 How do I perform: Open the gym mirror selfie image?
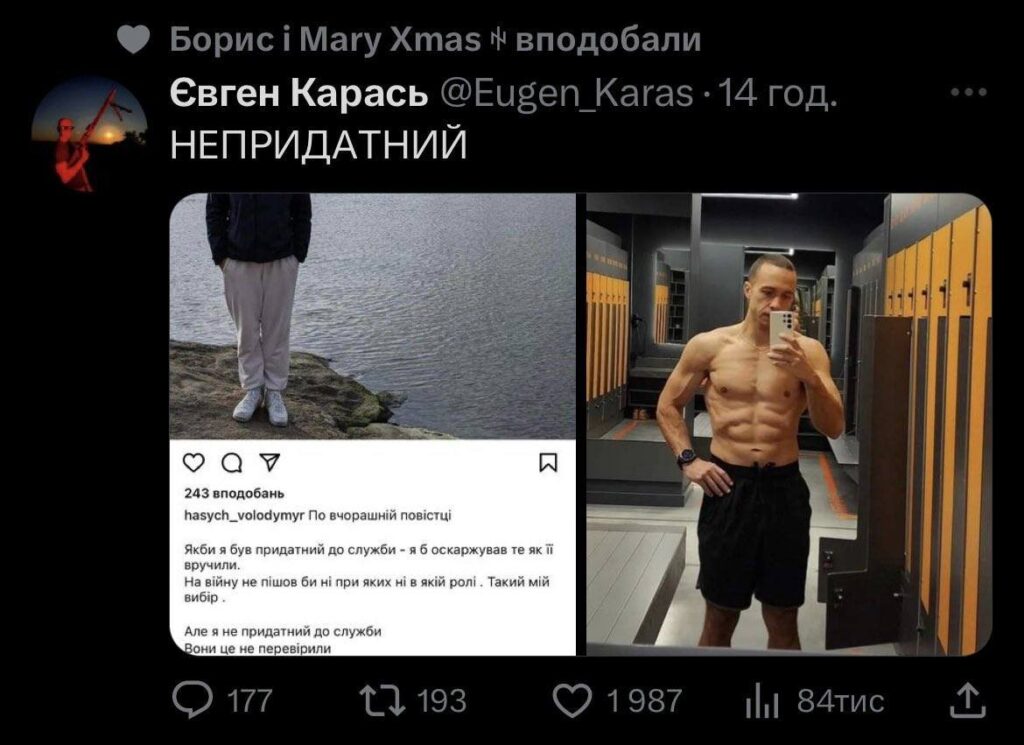pyautogui.click(x=789, y=424)
